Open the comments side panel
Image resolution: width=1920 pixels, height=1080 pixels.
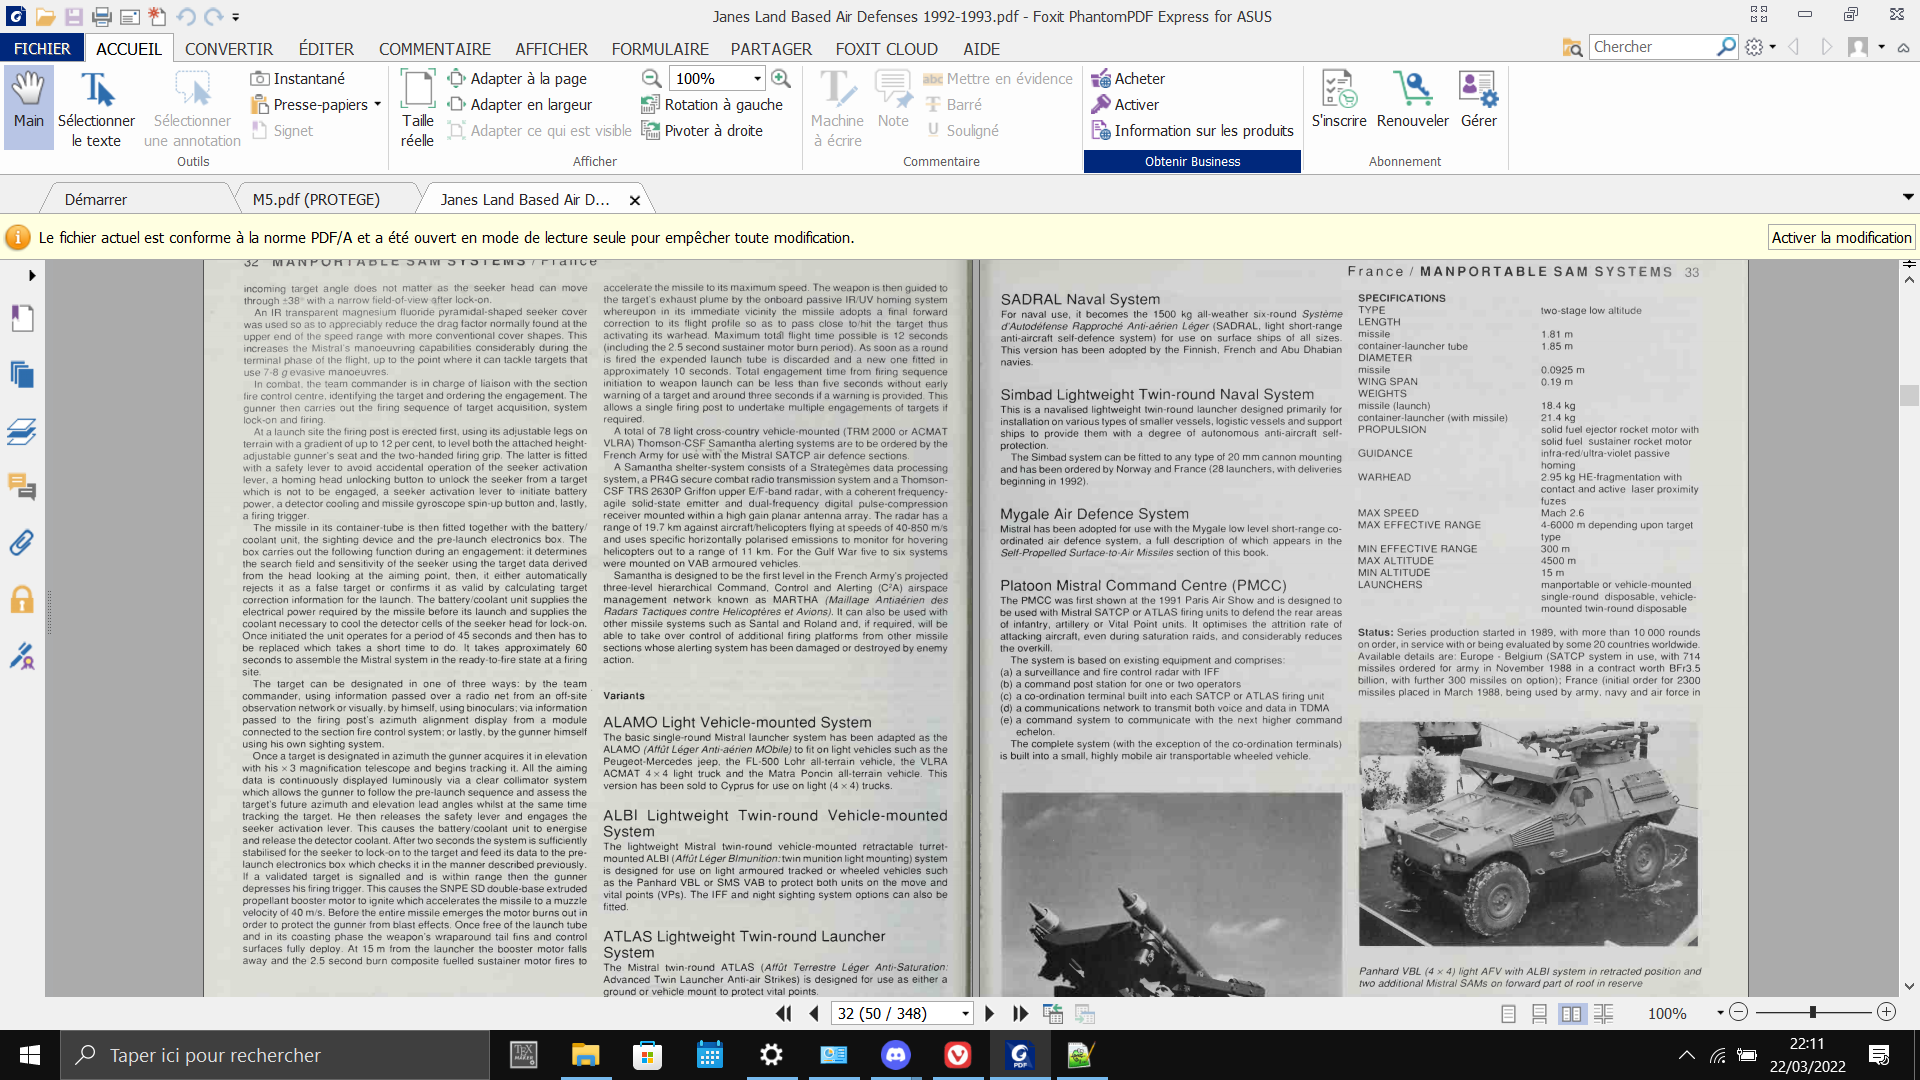[22, 487]
